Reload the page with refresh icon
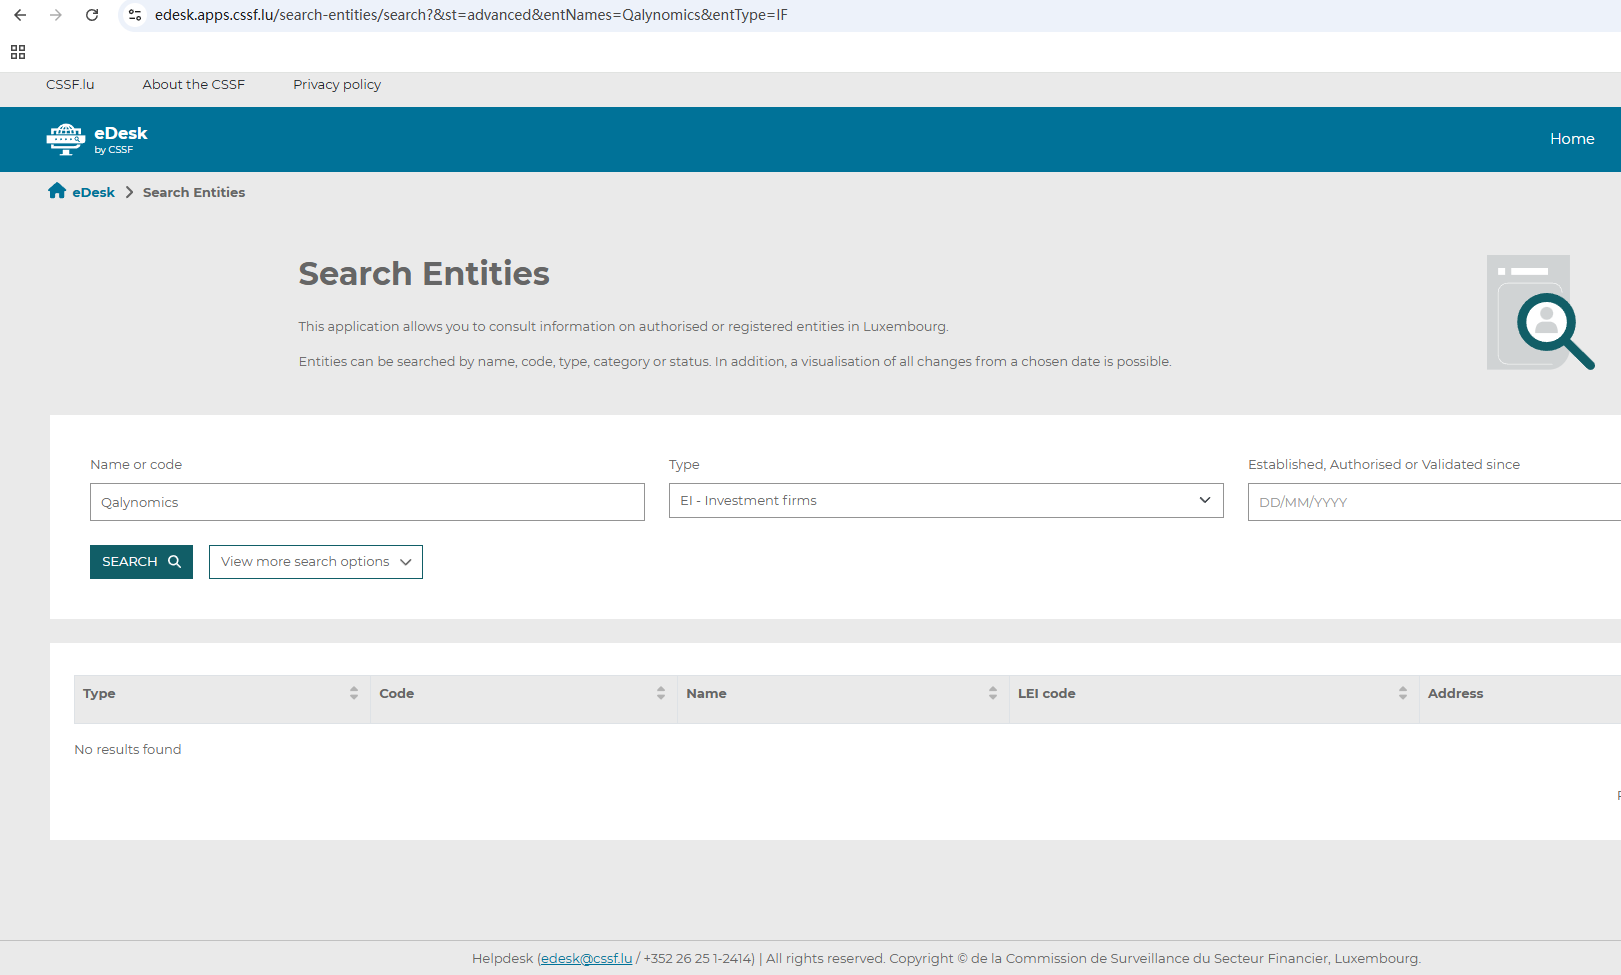 (92, 15)
